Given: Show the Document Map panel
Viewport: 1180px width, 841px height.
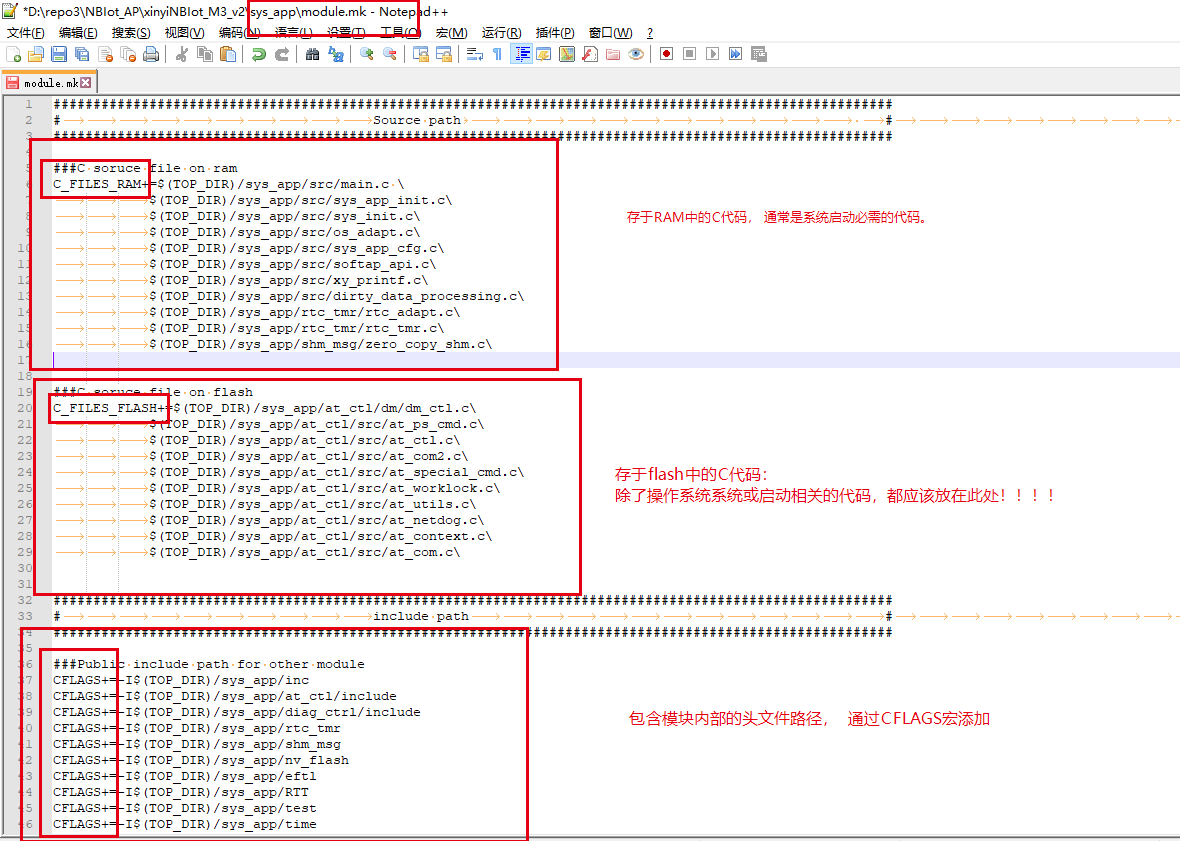Looking at the screenshot, I should click(x=567, y=54).
